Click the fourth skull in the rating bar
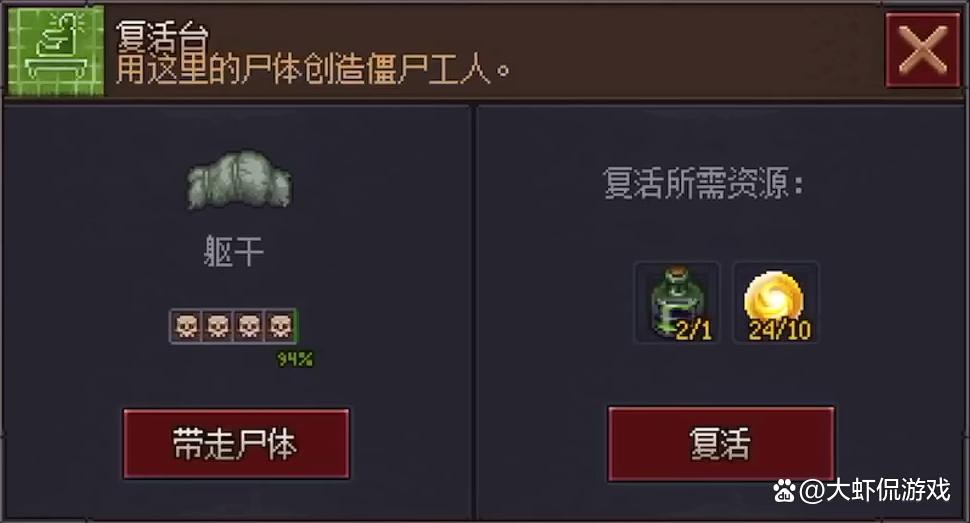970x523 pixels. pos(280,326)
